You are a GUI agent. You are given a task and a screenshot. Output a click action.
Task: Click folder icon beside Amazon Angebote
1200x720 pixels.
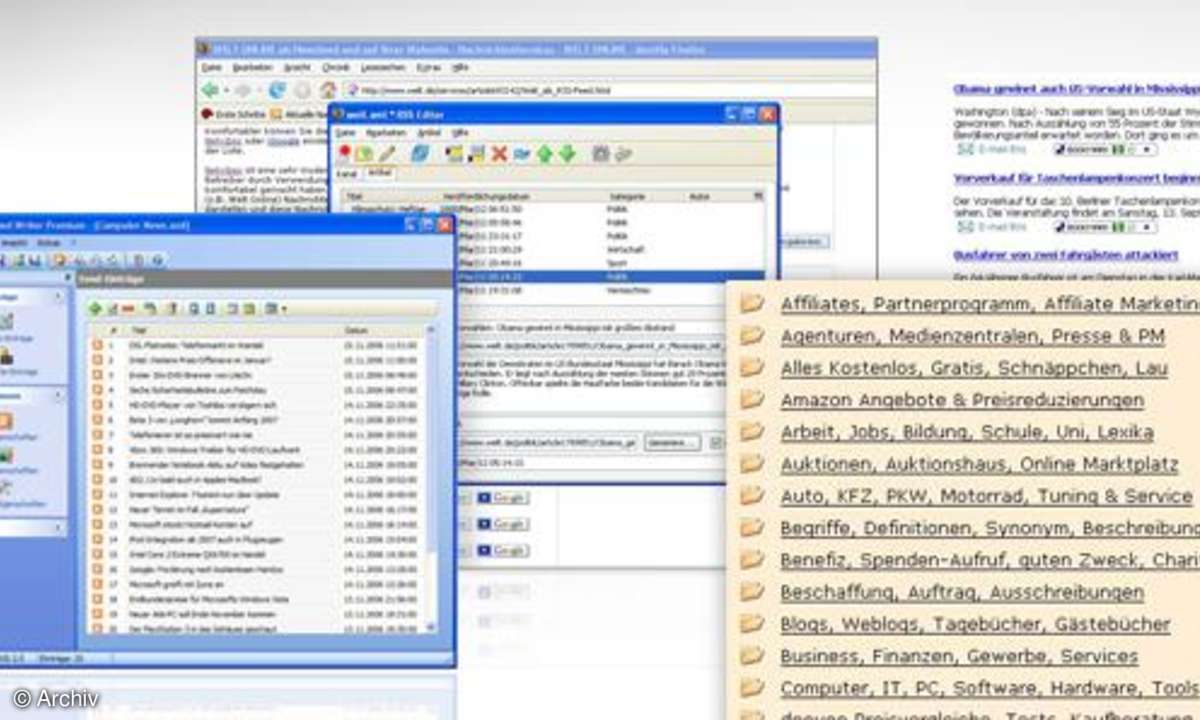pyautogui.click(x=752, y=399)
